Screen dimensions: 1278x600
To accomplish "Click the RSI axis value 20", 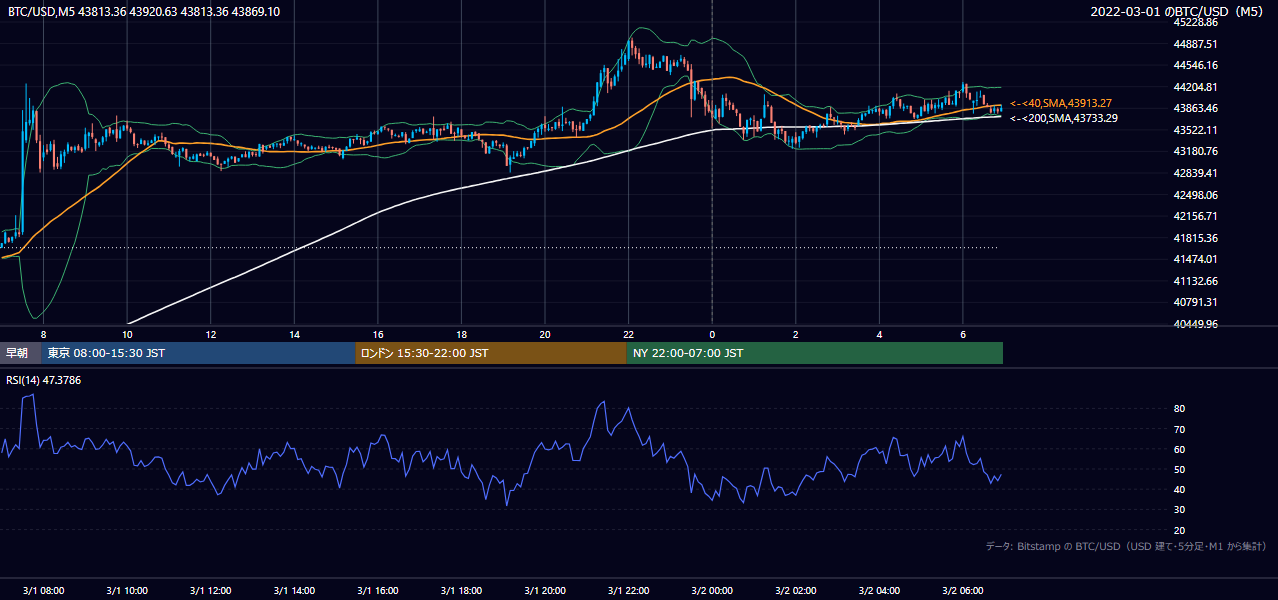I will coord(1180,530).
